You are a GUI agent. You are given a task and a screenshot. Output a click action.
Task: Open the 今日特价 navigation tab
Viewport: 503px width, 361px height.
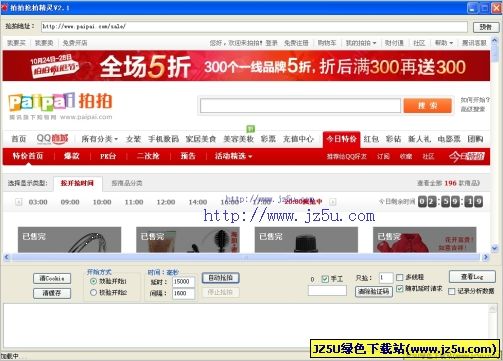[341, 139]
